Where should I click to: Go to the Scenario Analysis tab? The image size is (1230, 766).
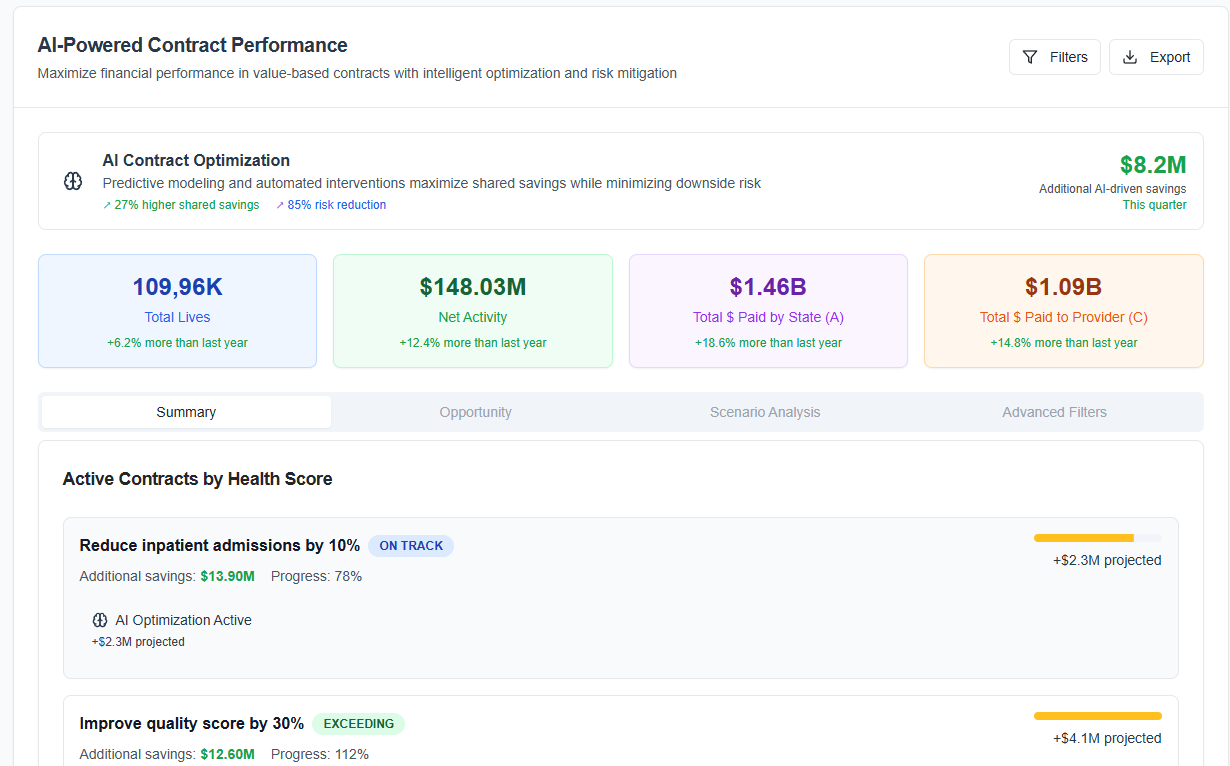765,412
